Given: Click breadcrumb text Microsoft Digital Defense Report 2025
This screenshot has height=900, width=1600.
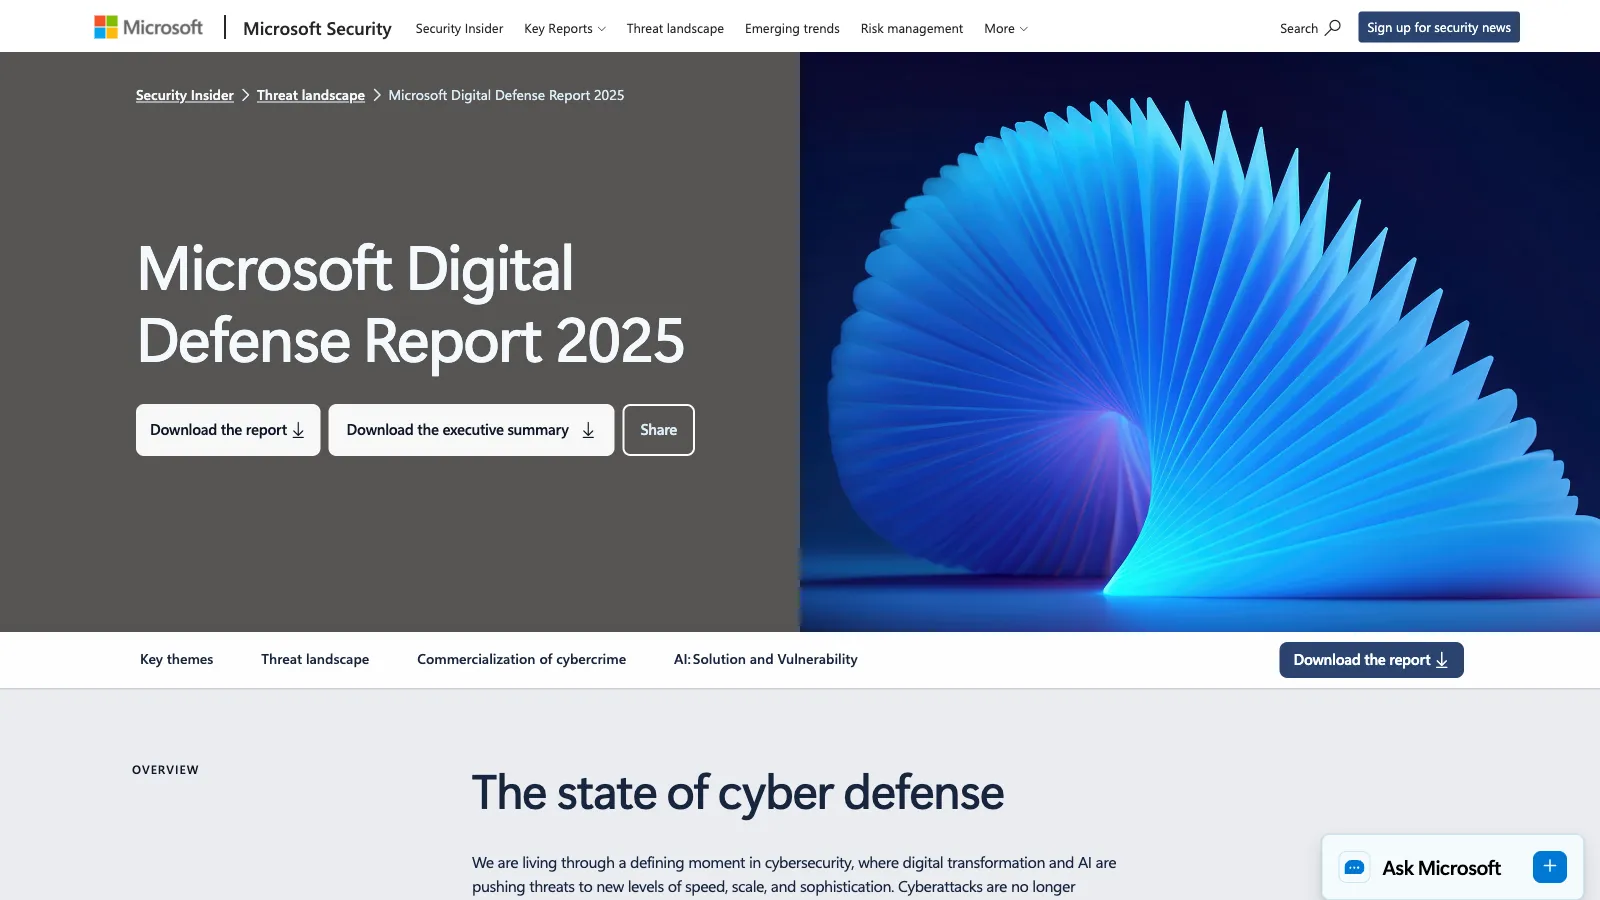Looking at the screenshot, I should [x=506, y=95].
